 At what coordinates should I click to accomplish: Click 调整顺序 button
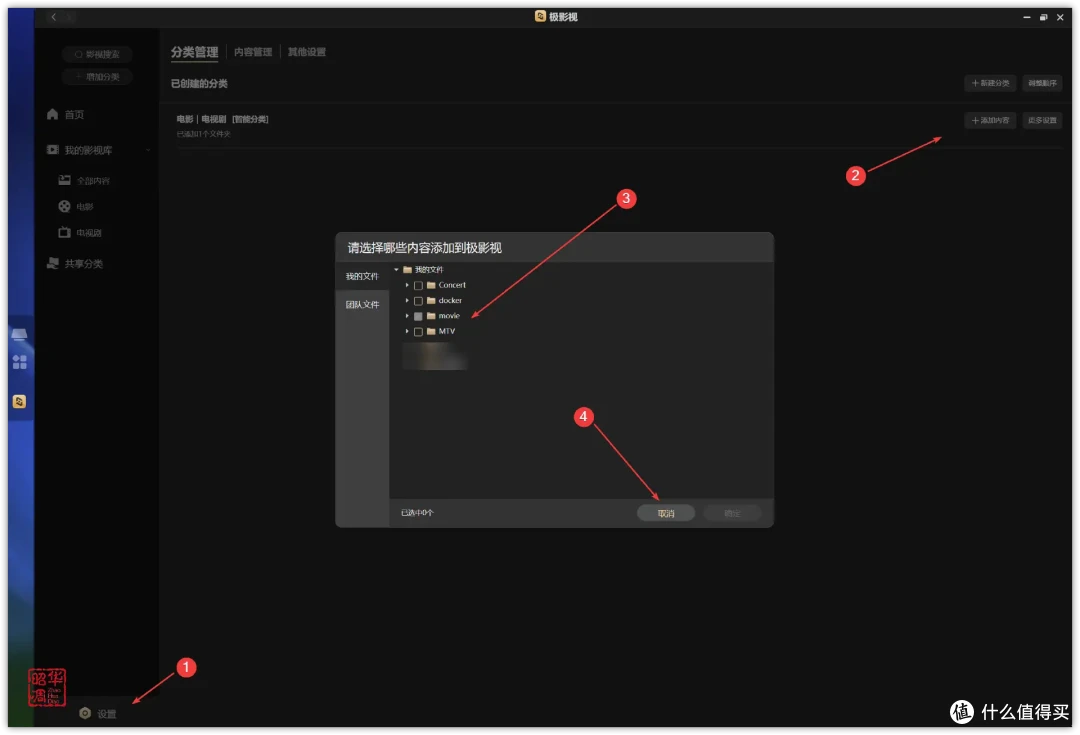coord(1042,83)
